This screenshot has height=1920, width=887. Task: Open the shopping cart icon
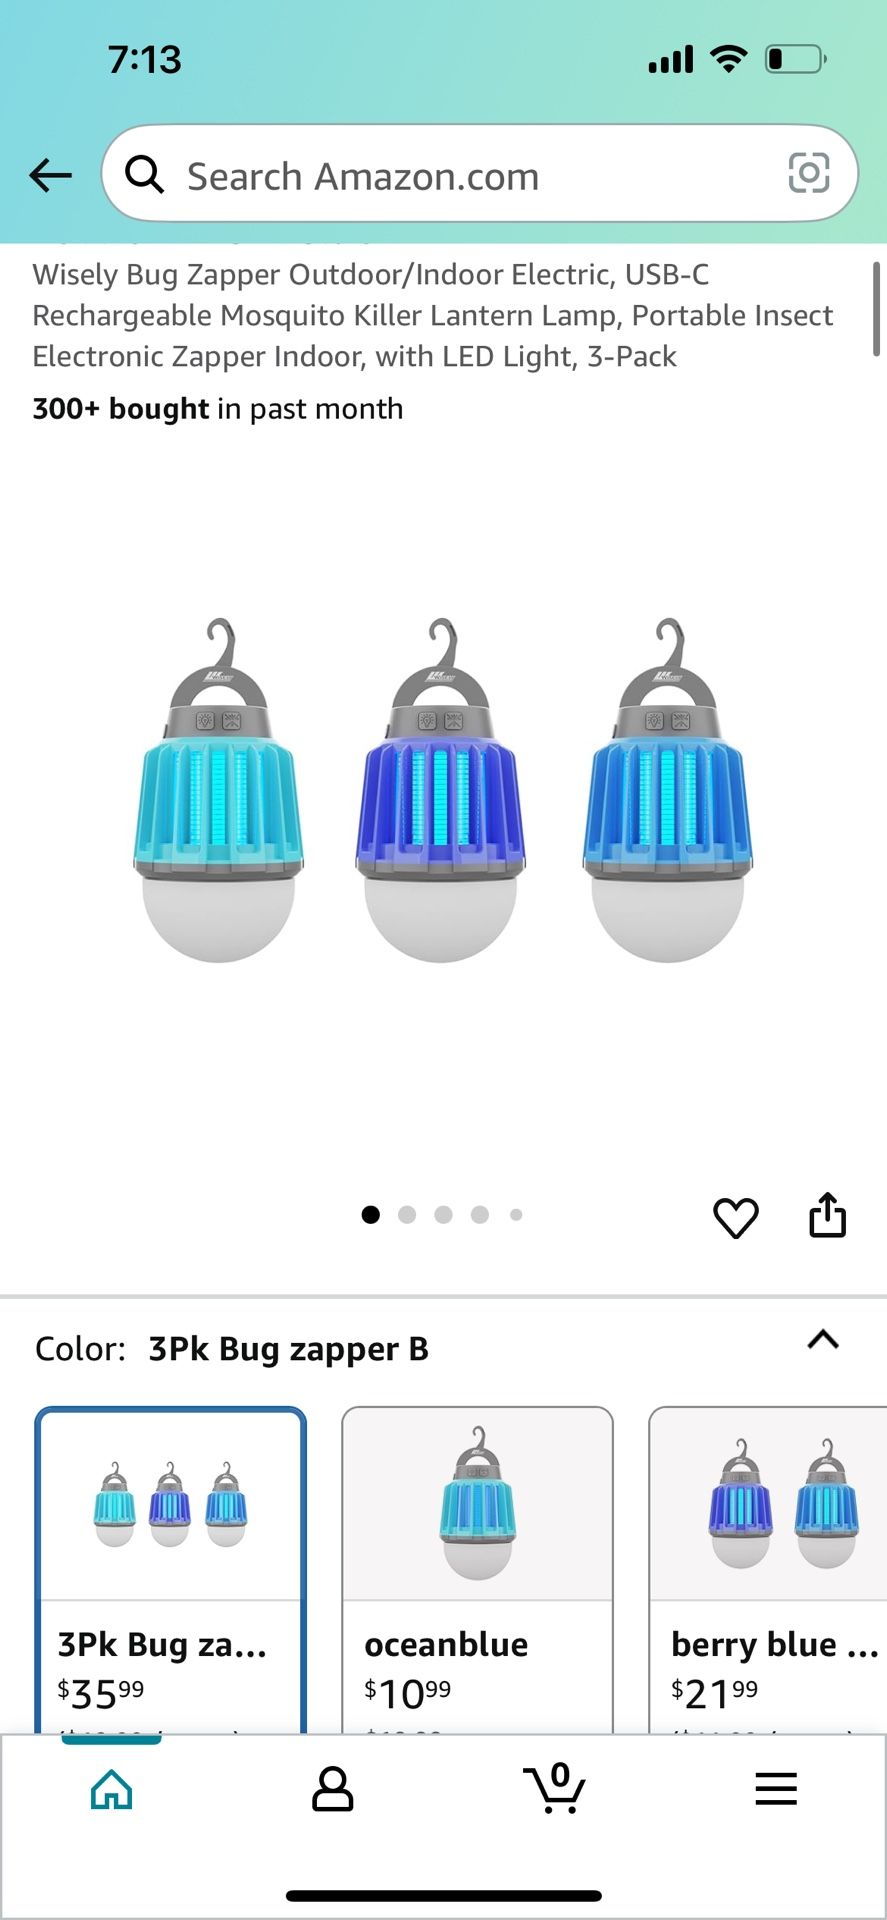click(554, 1788)
